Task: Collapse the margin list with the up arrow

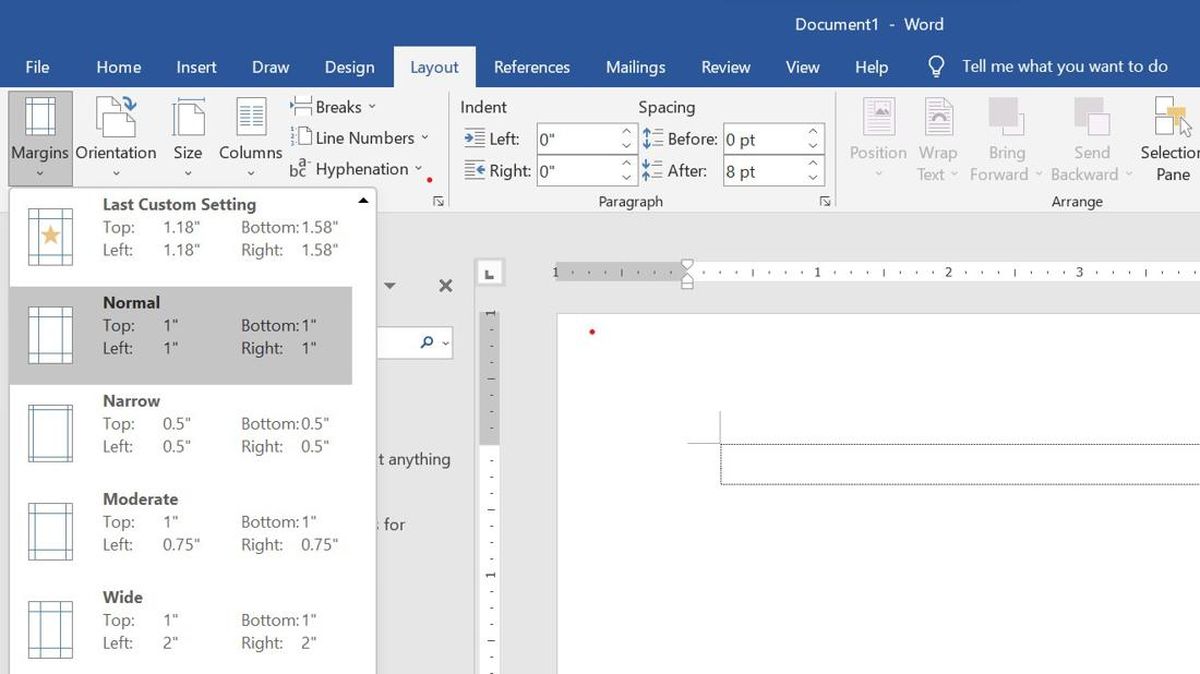Action: (362, 199)
